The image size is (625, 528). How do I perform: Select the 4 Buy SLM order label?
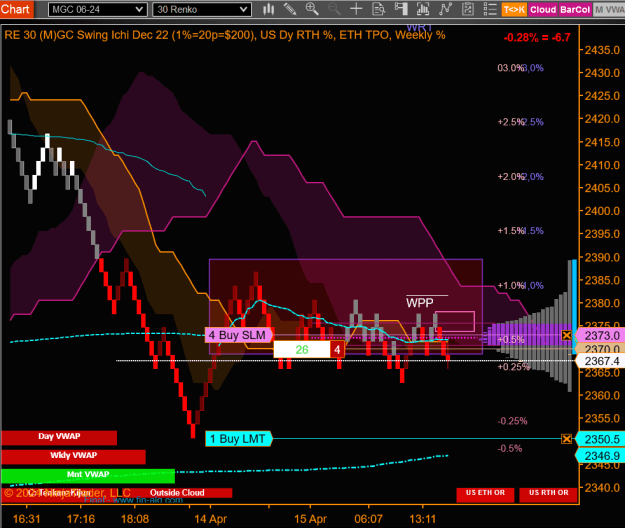(x=239, y=335)
